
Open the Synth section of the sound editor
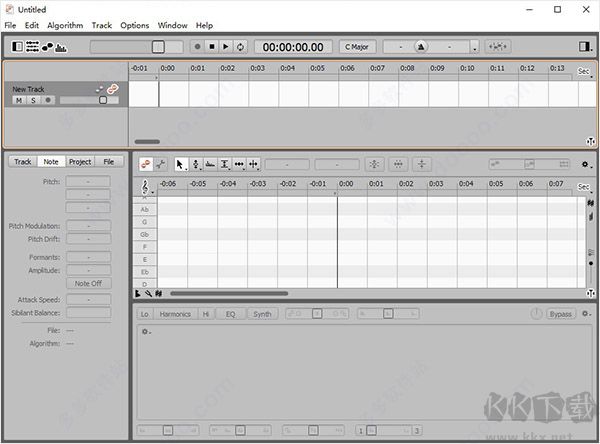coord(262,314)
